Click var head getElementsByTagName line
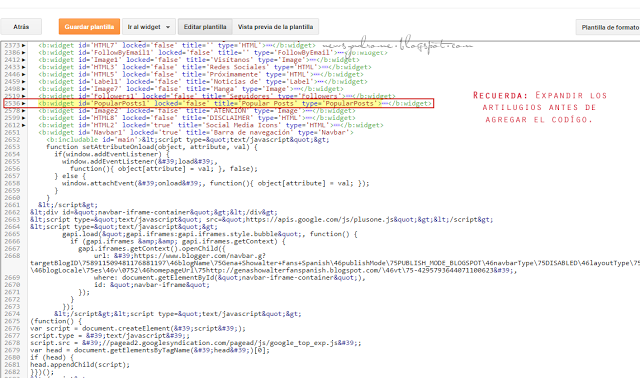This screenshot has width=640, height=378. point(150,350)
